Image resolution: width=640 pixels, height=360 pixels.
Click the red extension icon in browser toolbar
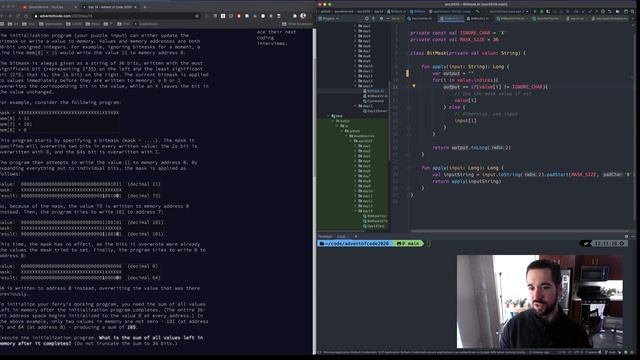click(x=239, y=16)
